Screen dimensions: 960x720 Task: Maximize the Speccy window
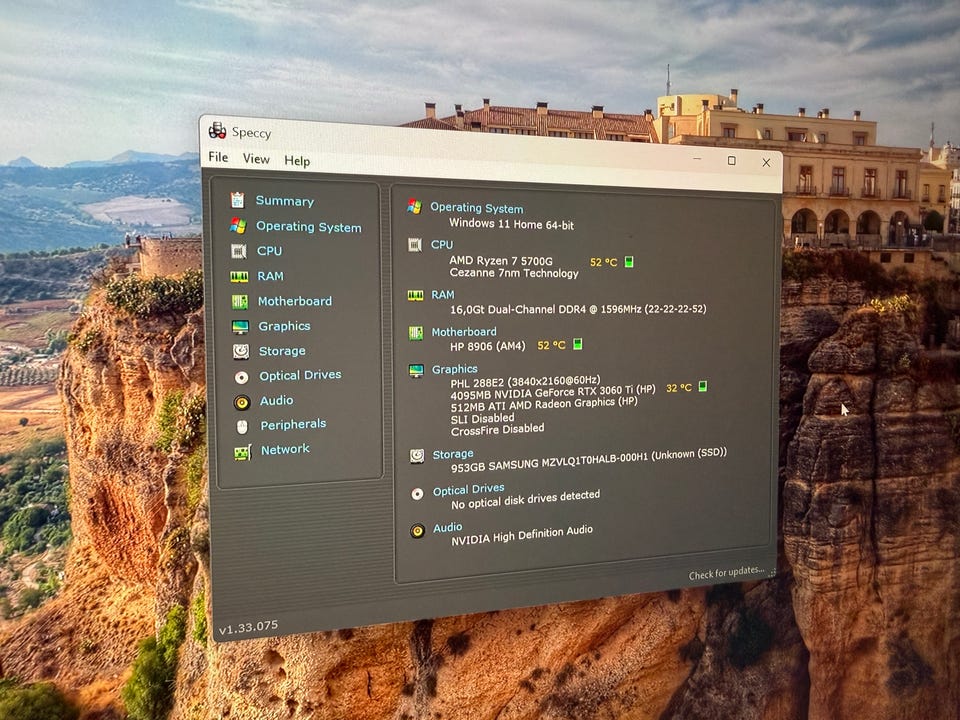tap(731, 160)
